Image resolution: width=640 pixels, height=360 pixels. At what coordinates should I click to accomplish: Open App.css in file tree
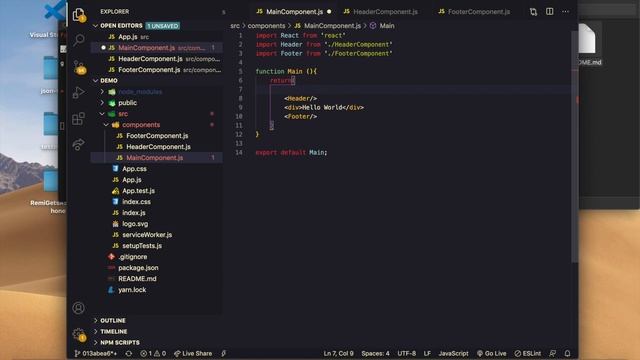tap(134, 169)
